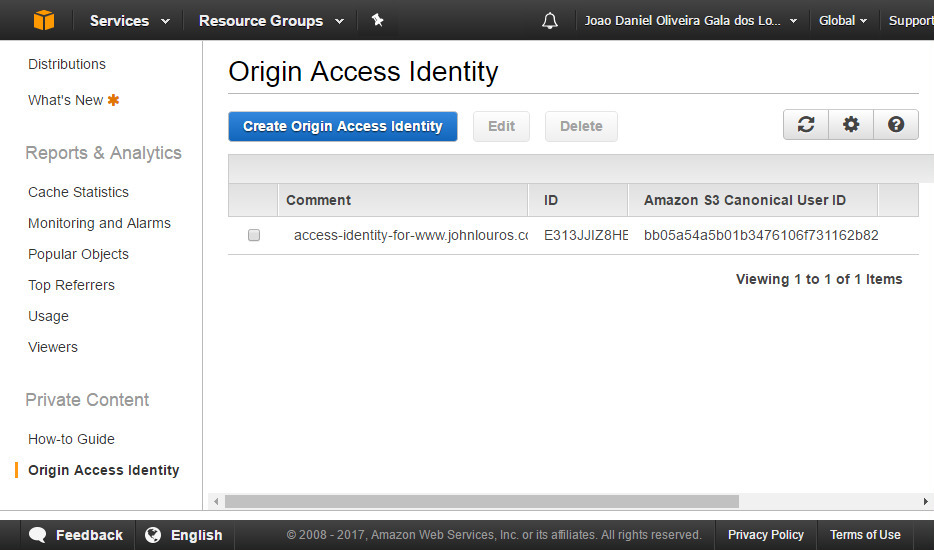Viewport: 934px width, 550px height.
Task: Expand the Resource Groups dropdown
Action: tap(271, 21)
